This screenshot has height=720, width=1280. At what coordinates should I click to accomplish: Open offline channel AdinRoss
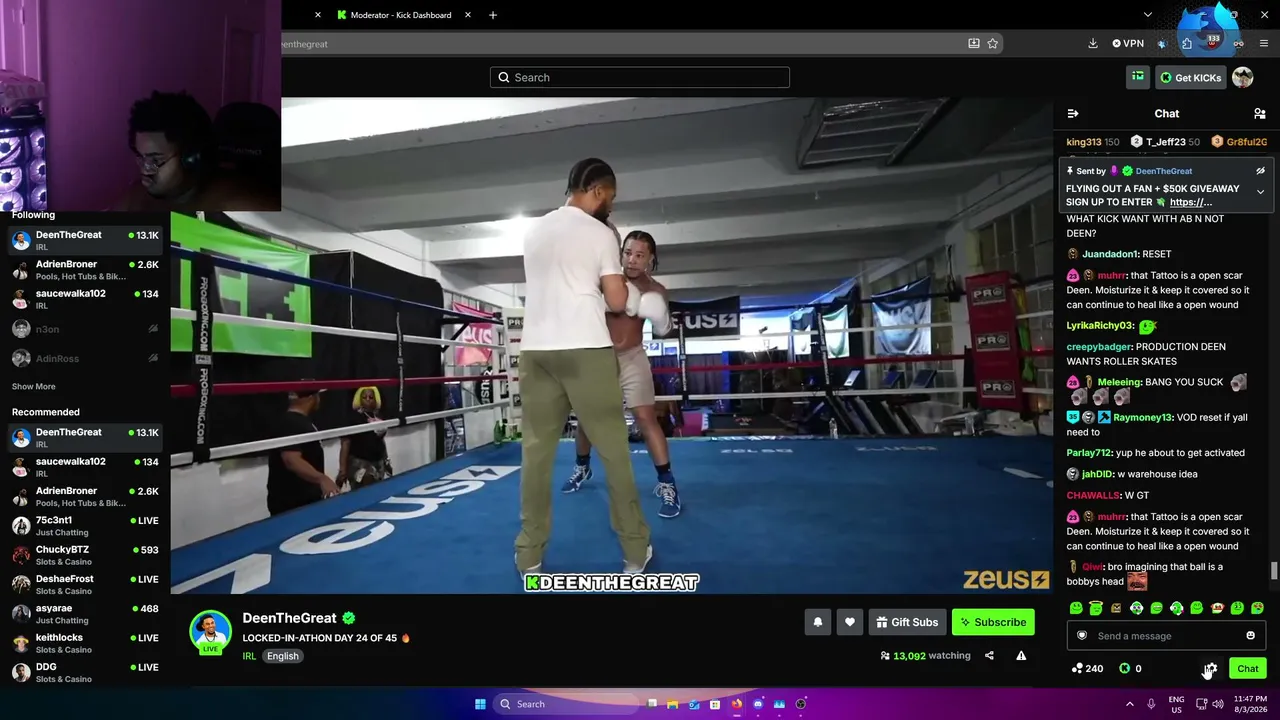[x=85, y=358]
